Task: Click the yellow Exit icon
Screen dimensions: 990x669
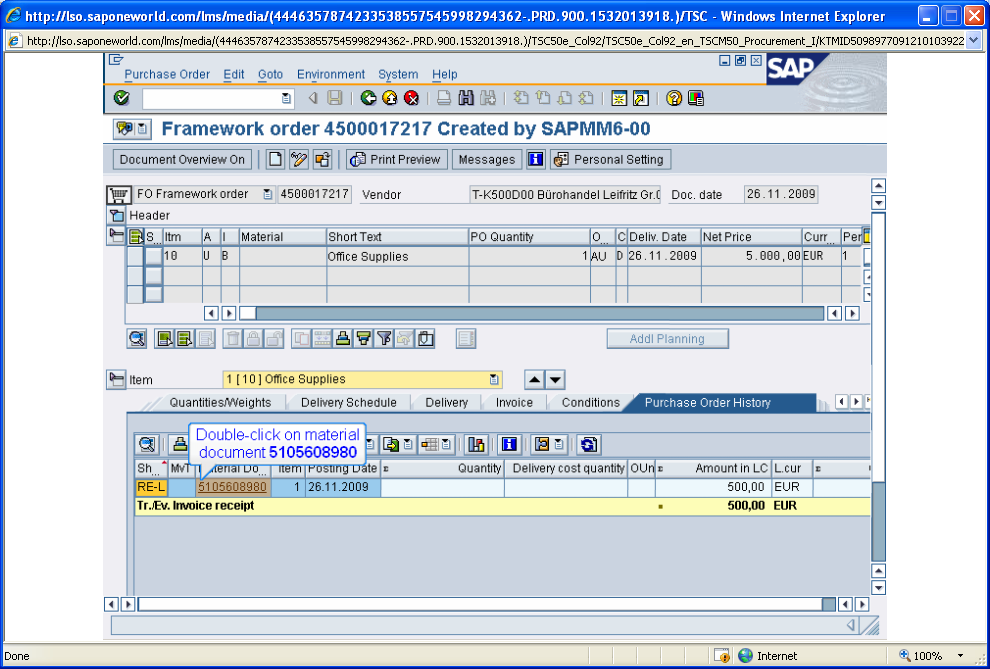Action: point(390,98)
